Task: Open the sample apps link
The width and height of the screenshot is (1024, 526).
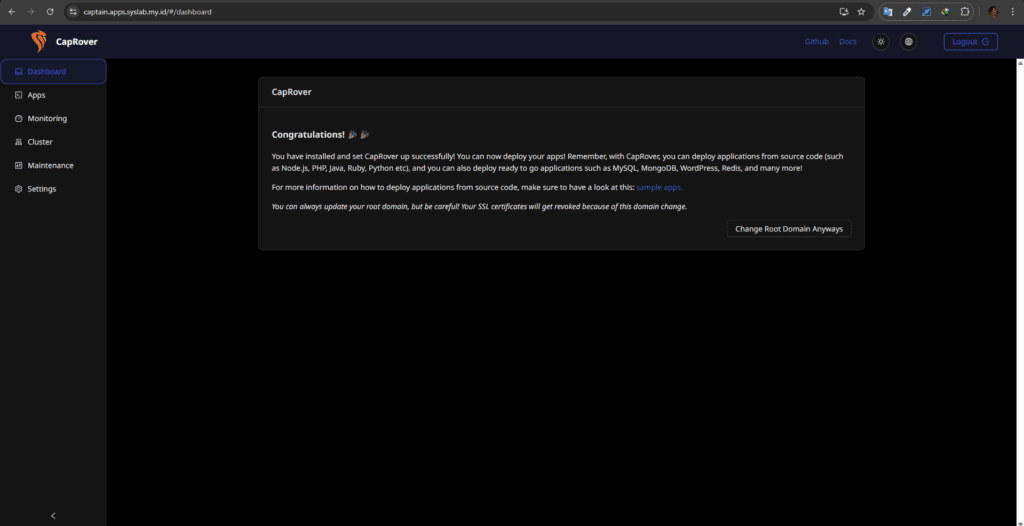Action: click(660, 188)
